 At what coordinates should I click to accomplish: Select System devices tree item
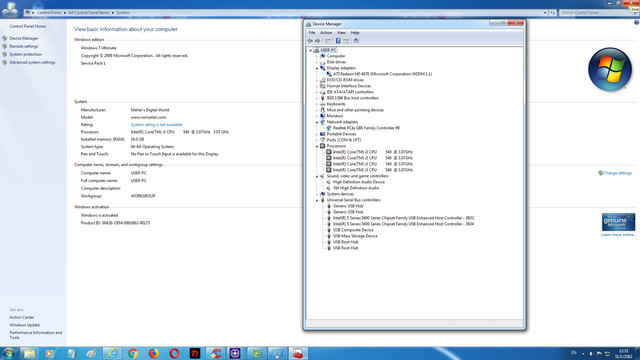click(340, 194)
